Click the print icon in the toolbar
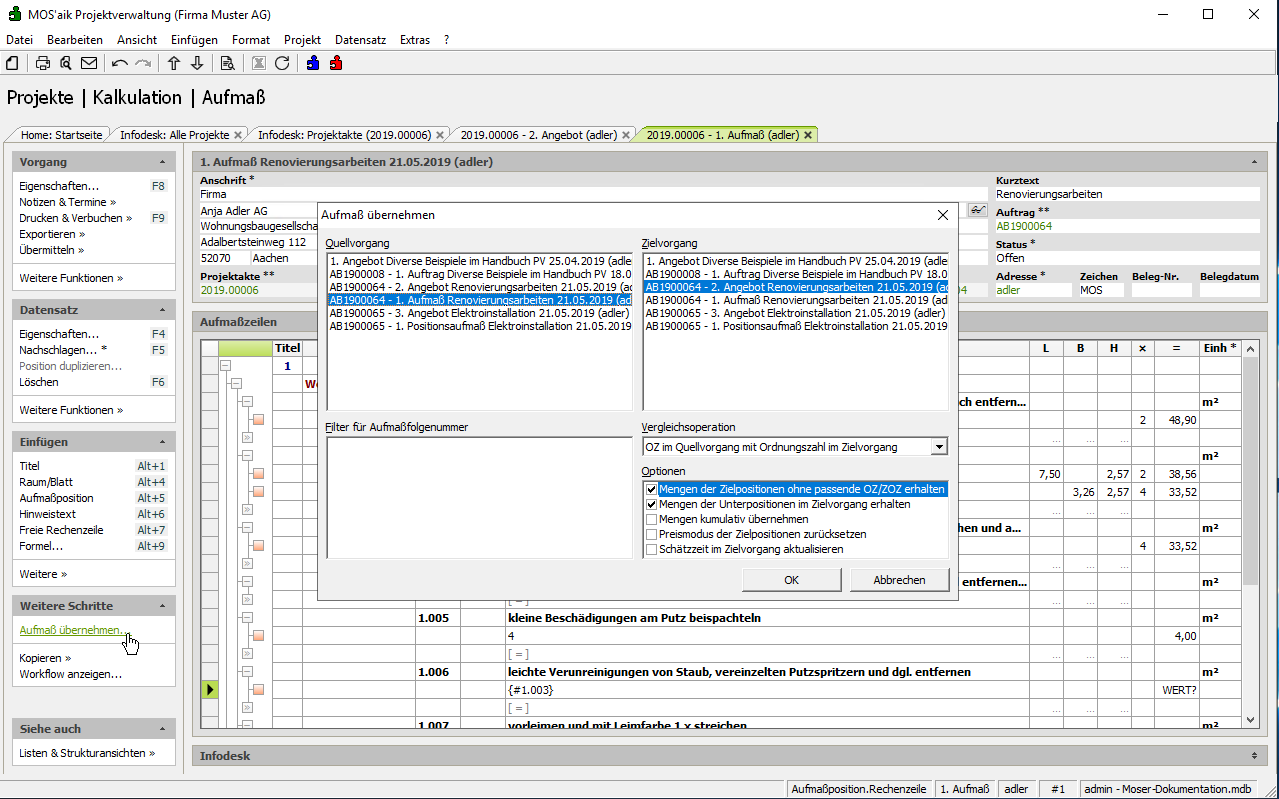This screenshot has width=1279, height=799. 43,63
